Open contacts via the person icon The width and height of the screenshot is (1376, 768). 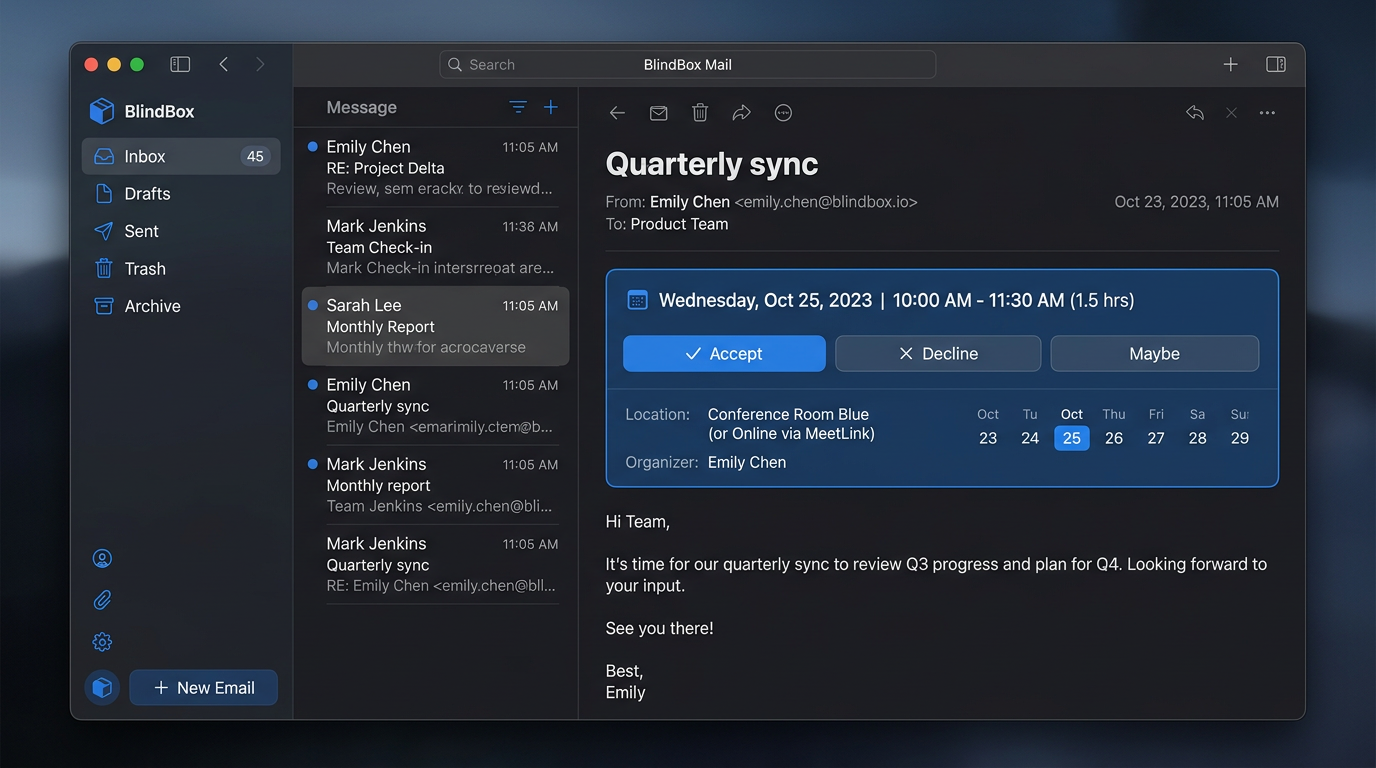[x=101, y=558]
